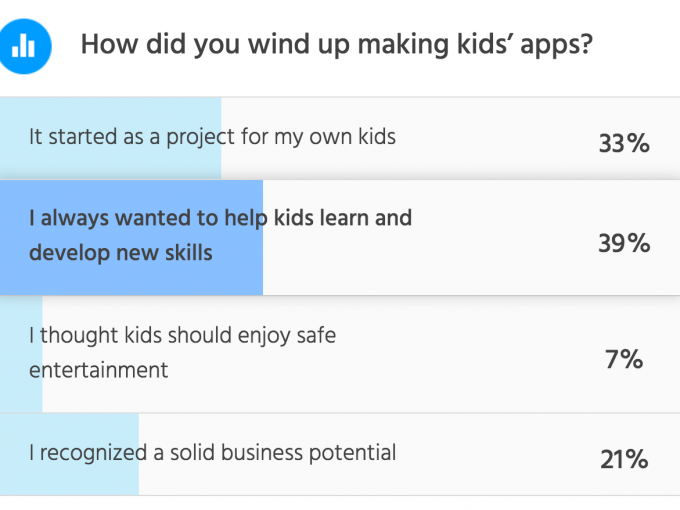Screen dimensions: 680x510
Task: Click the poll question 'How did you wind up making kids' apps?'
Action: [337, 45]
